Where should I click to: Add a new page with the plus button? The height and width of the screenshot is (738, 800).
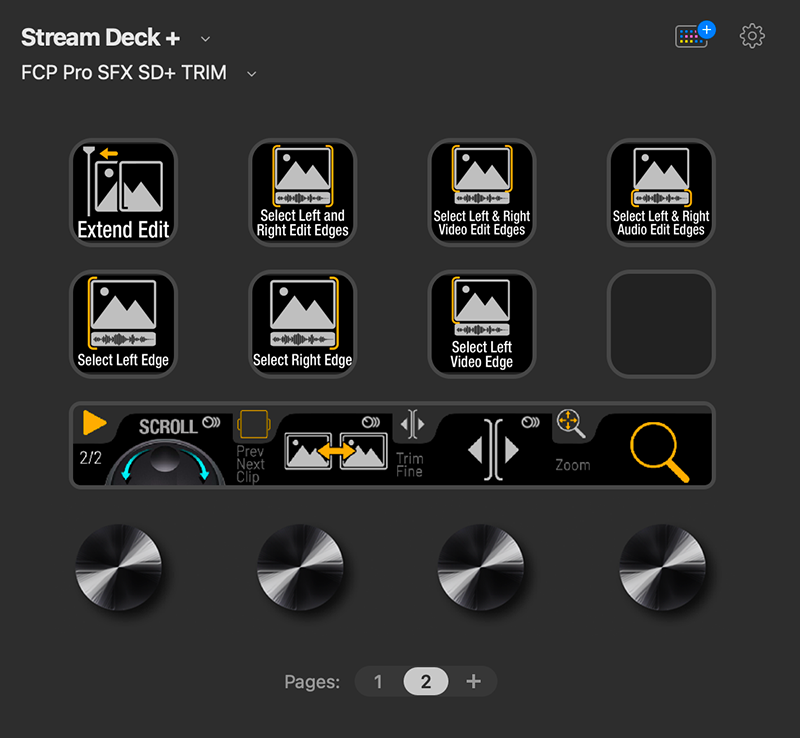point(473,681)
